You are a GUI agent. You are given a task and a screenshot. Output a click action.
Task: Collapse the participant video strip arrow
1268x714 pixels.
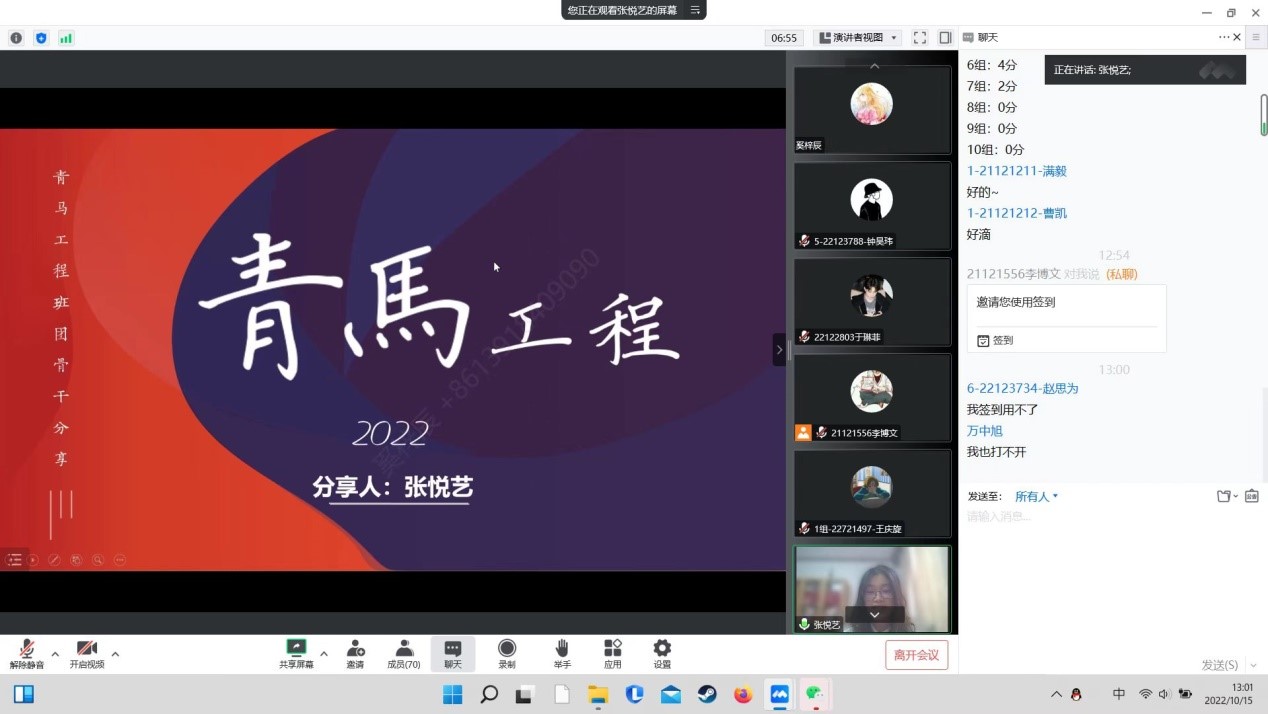coord(779,349)
